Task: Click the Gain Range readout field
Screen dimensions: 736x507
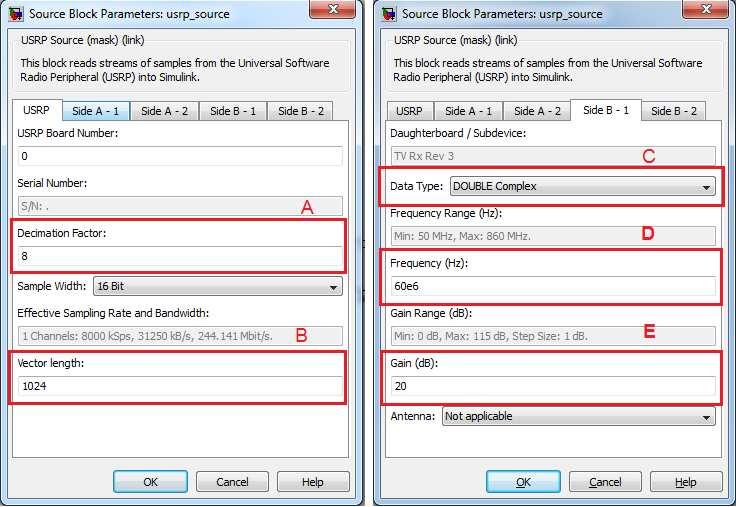Action: [553, 336]
